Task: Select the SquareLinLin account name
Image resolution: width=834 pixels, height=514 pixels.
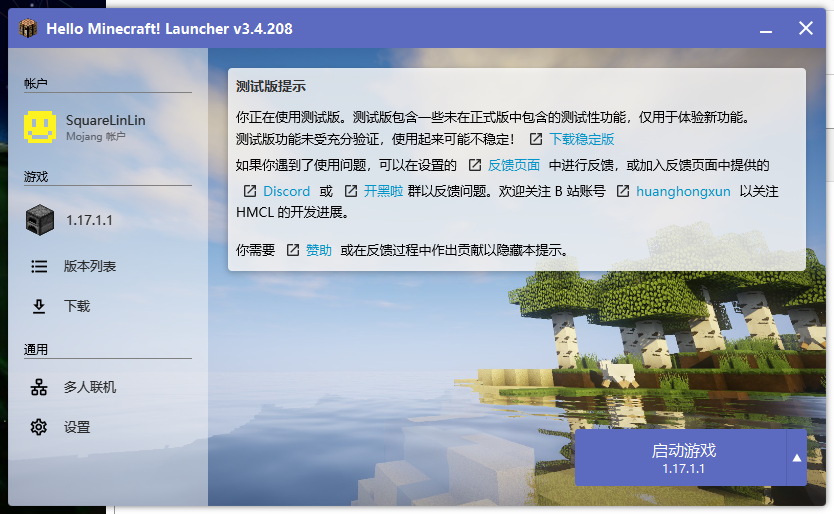Action: point(106,120)
